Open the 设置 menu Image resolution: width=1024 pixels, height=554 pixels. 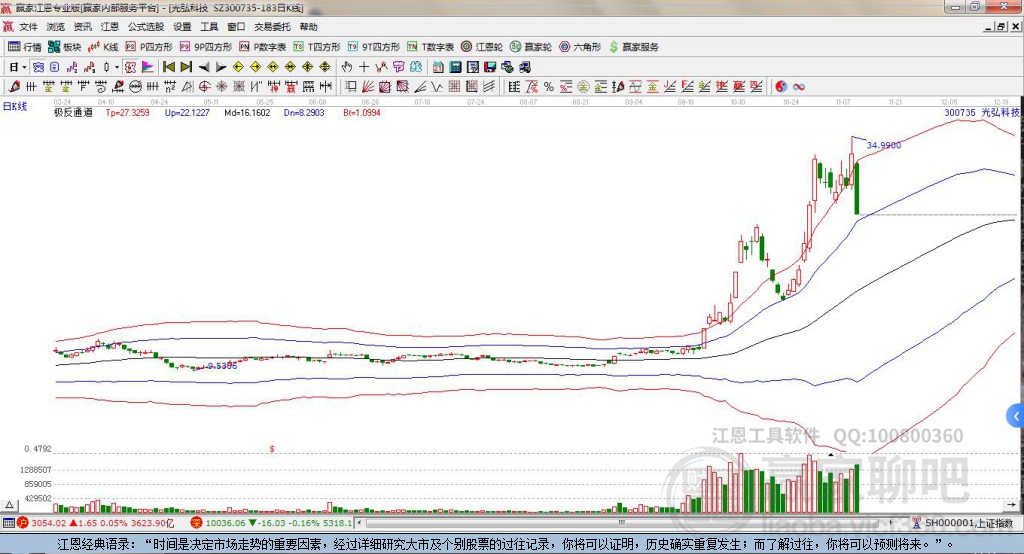[x=182, y=27]
